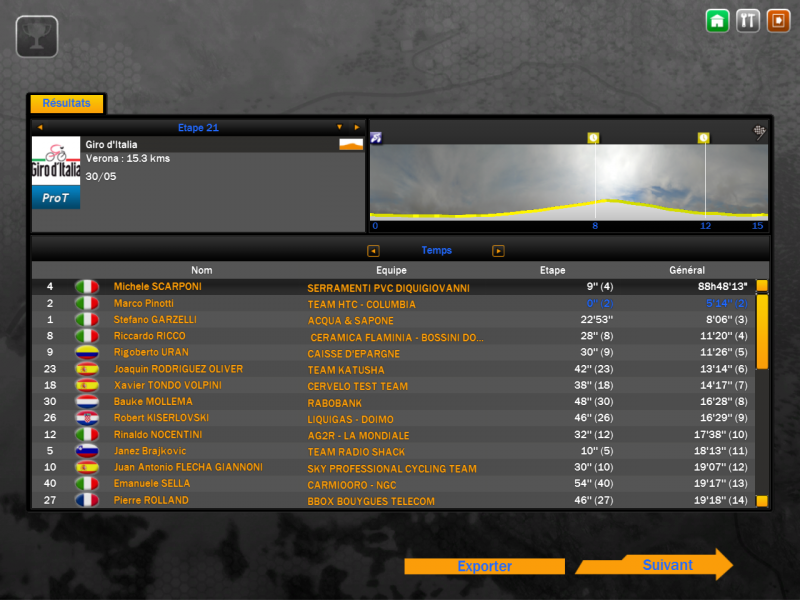Sort by the Equipe column header
The height and width of the screenshot is (600, 800).
coord(391,270)
